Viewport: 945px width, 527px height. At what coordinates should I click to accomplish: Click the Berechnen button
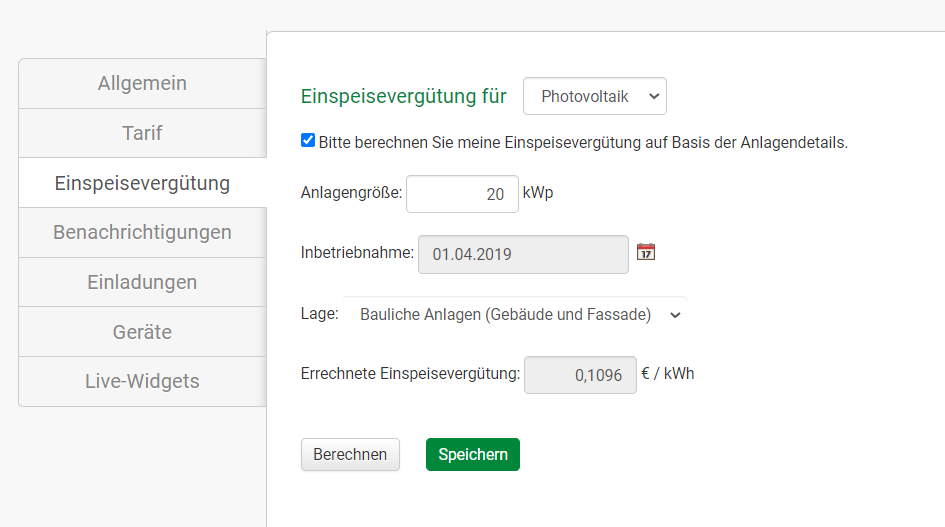click(350, 454)
